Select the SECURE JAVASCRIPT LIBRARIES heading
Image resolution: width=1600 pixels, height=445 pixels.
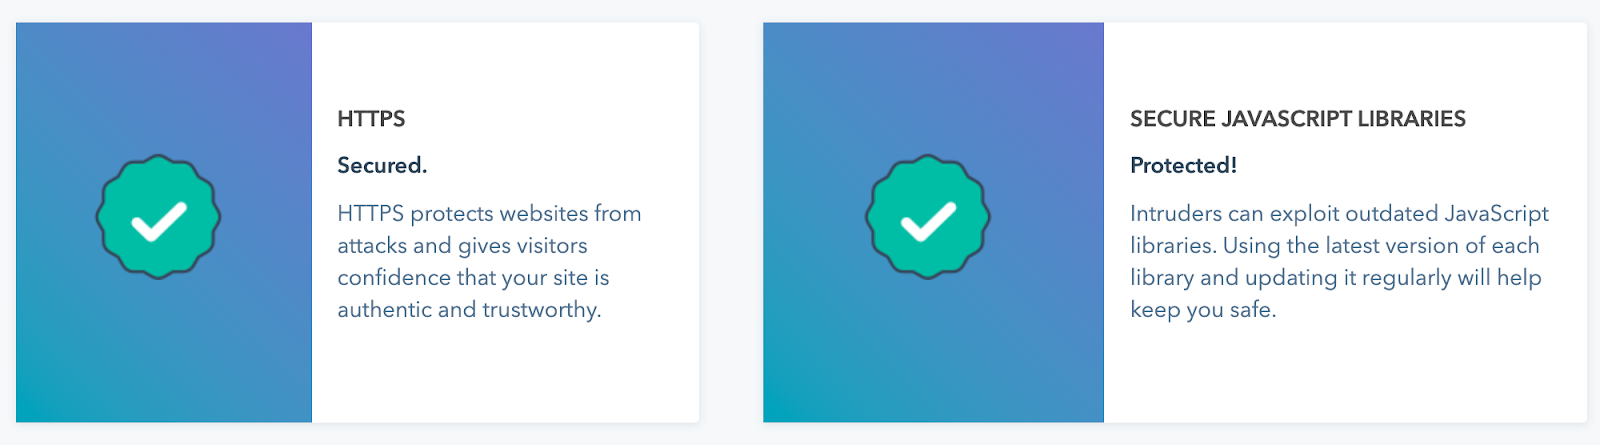coord(1297,119)
